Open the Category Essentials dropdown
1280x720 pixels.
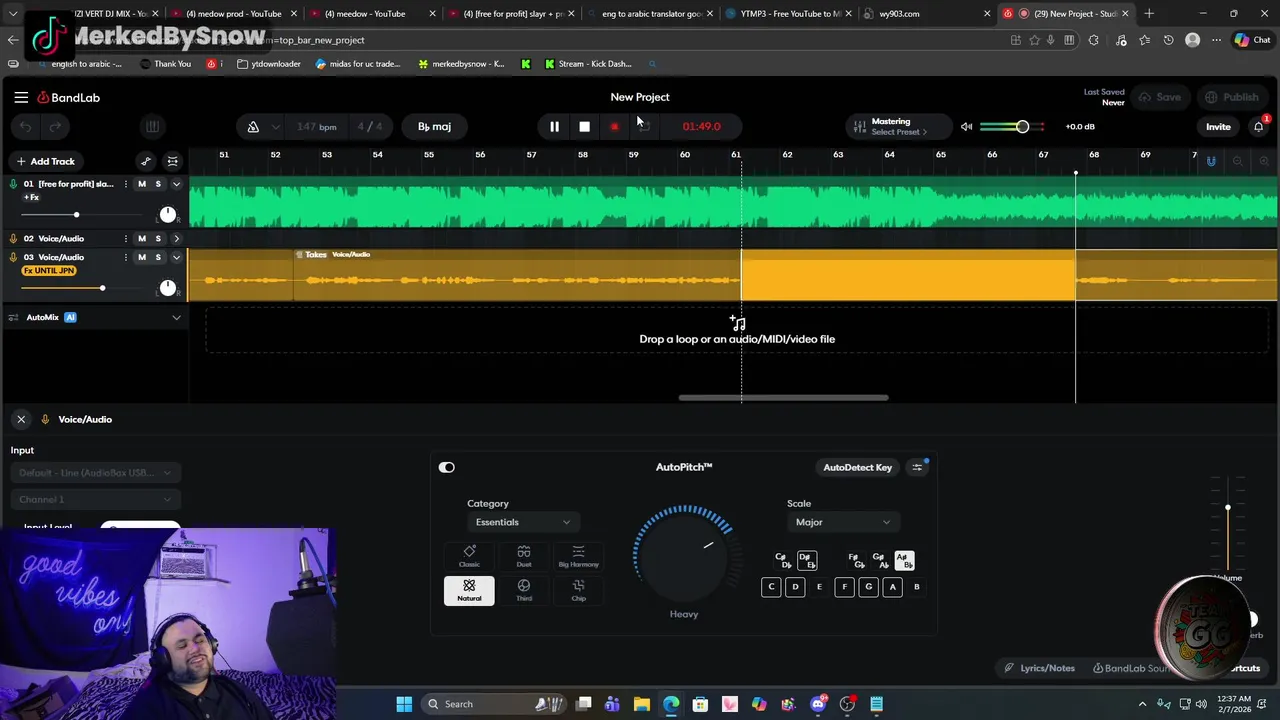(x=522, y=522)
